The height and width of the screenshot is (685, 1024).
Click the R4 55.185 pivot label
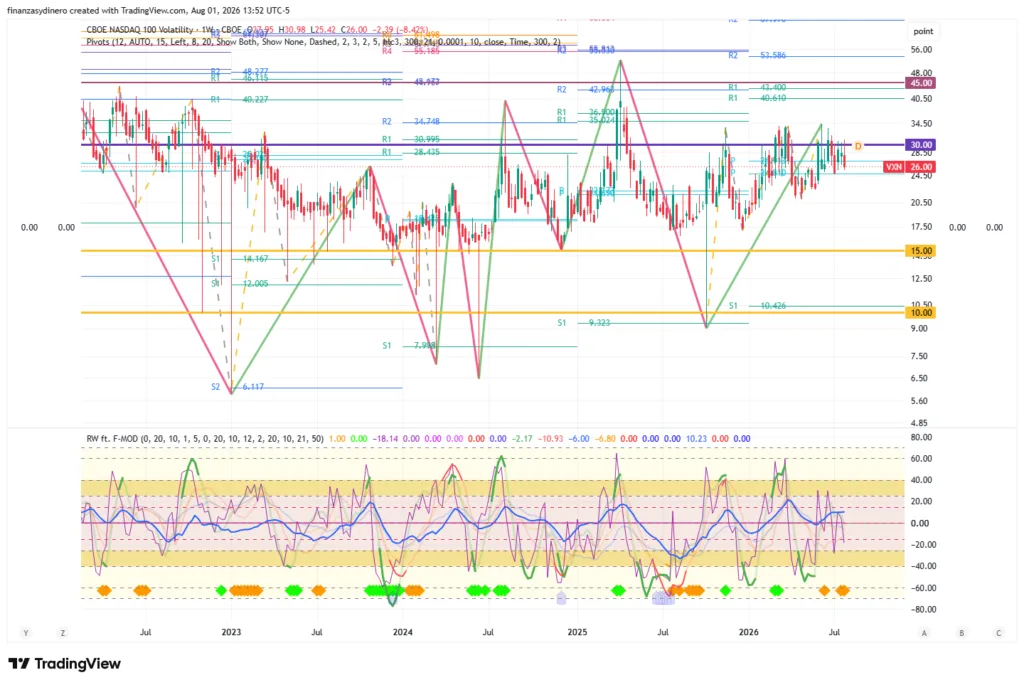(411, 51)
